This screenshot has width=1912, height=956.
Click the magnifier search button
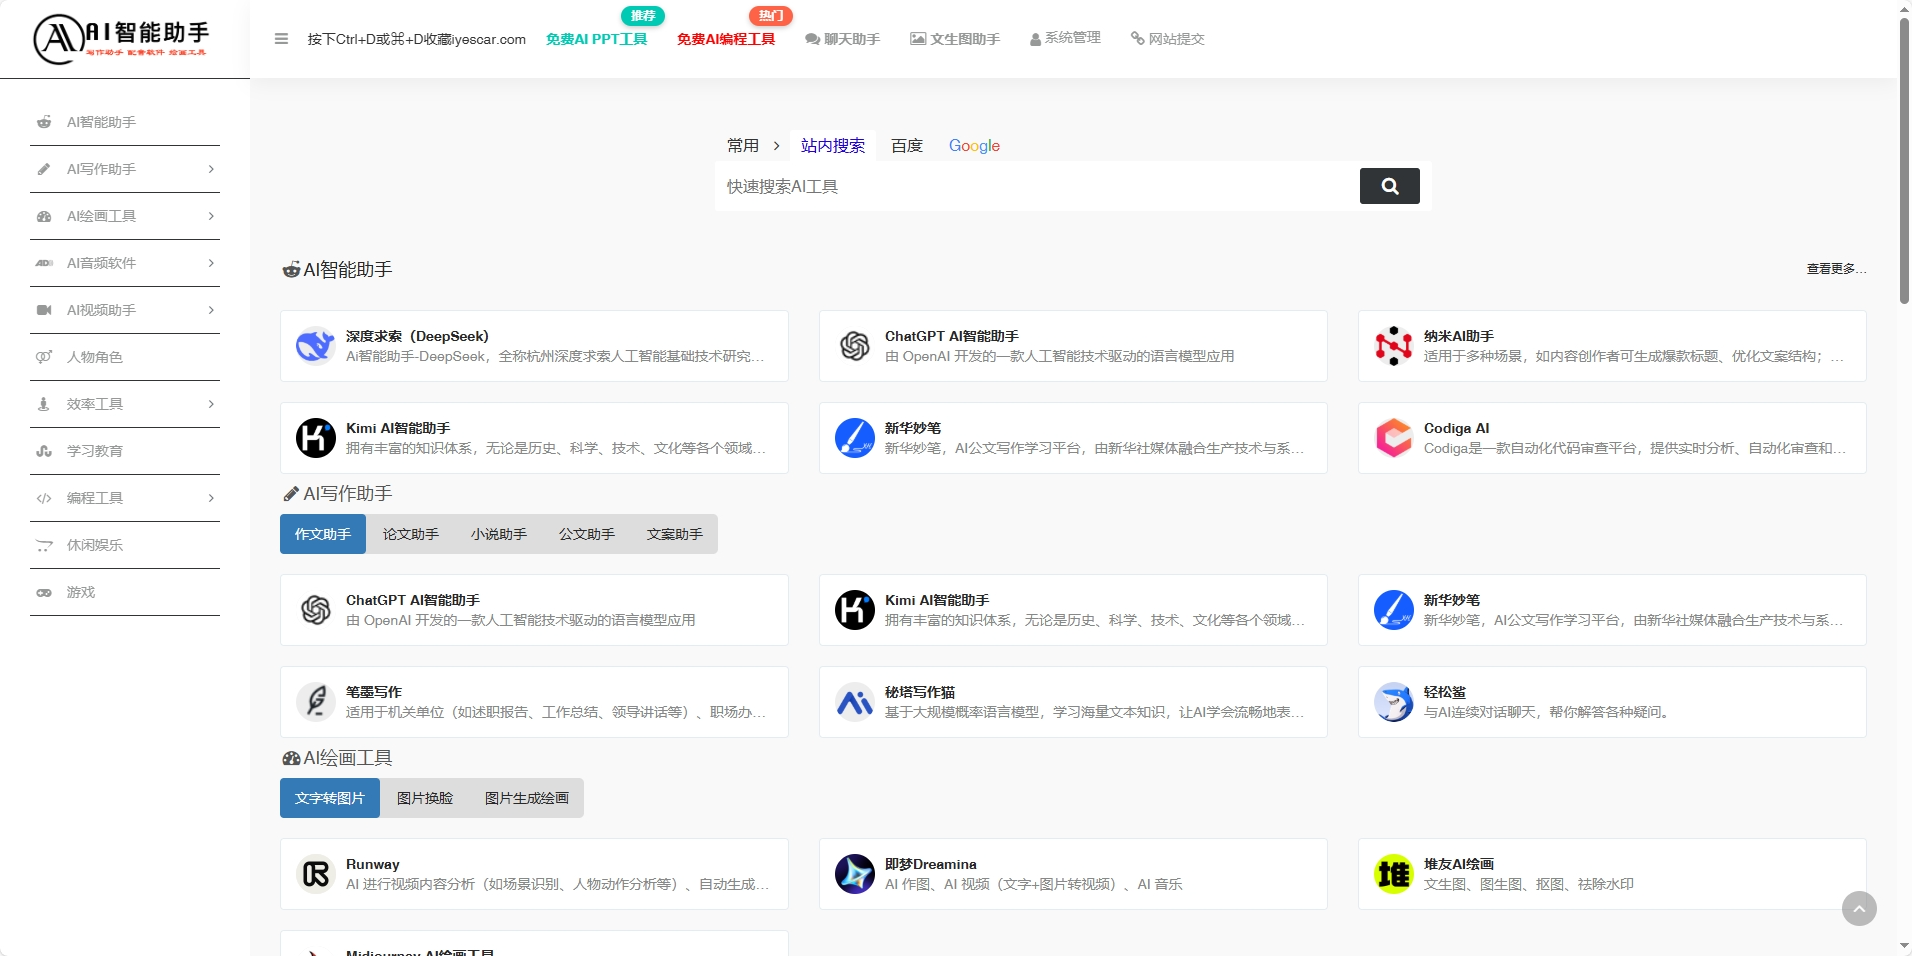[x=1389, y=186]
